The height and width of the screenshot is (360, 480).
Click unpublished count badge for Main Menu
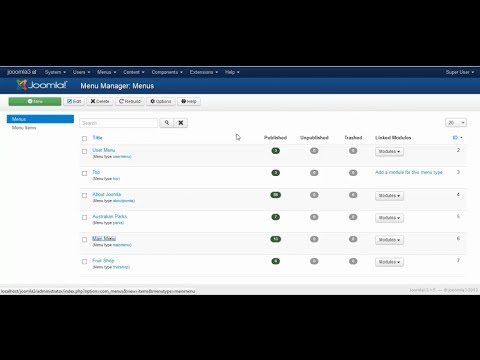(x=314, y=239)
